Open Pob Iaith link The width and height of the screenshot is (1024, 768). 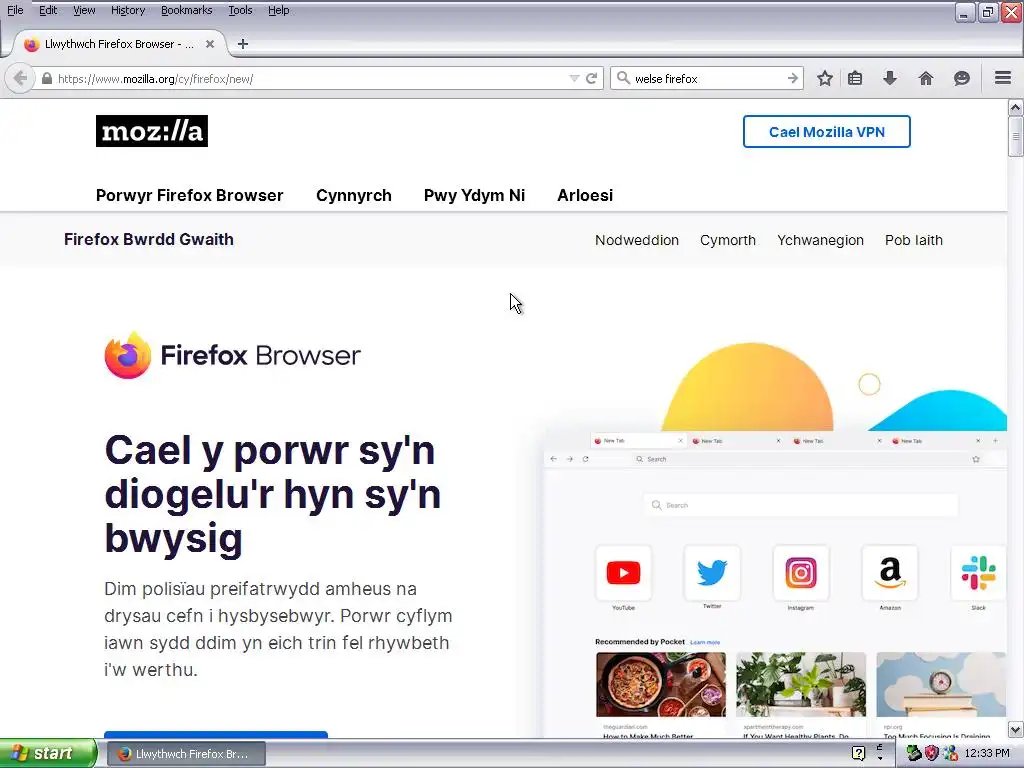point(914,240)
